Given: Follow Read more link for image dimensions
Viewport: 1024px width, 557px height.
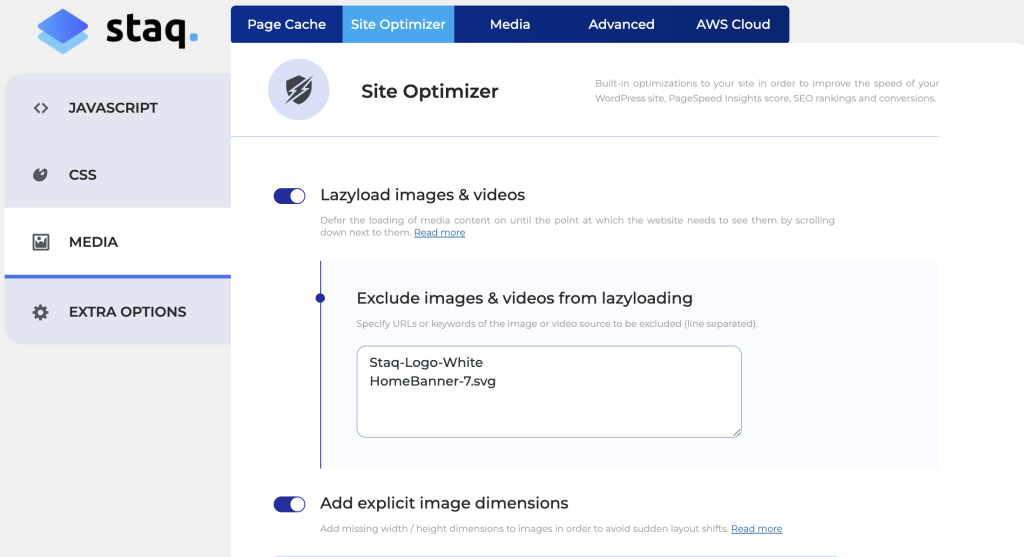Looking at the screenshot, I should 756,529.
